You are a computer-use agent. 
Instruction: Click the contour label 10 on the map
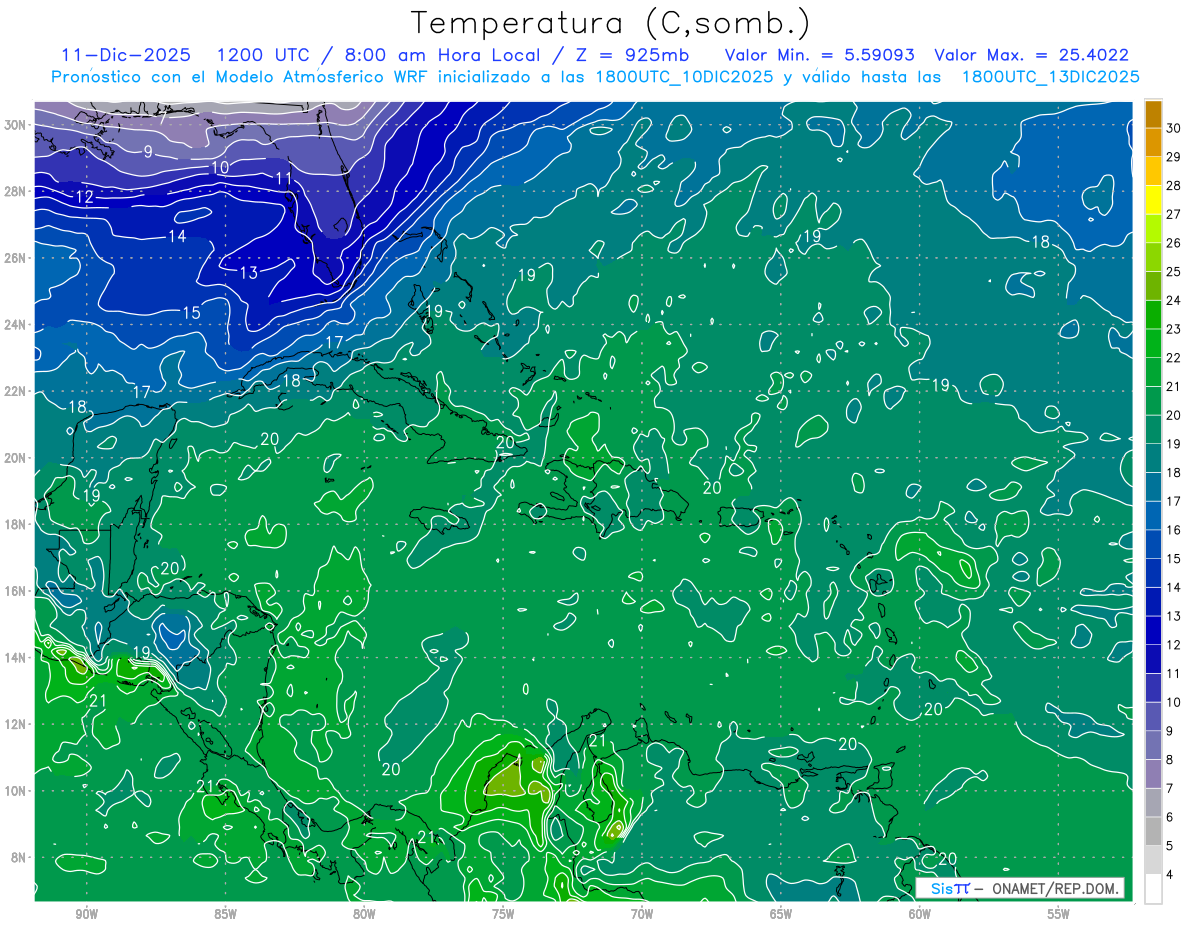[x=220, y=167]
